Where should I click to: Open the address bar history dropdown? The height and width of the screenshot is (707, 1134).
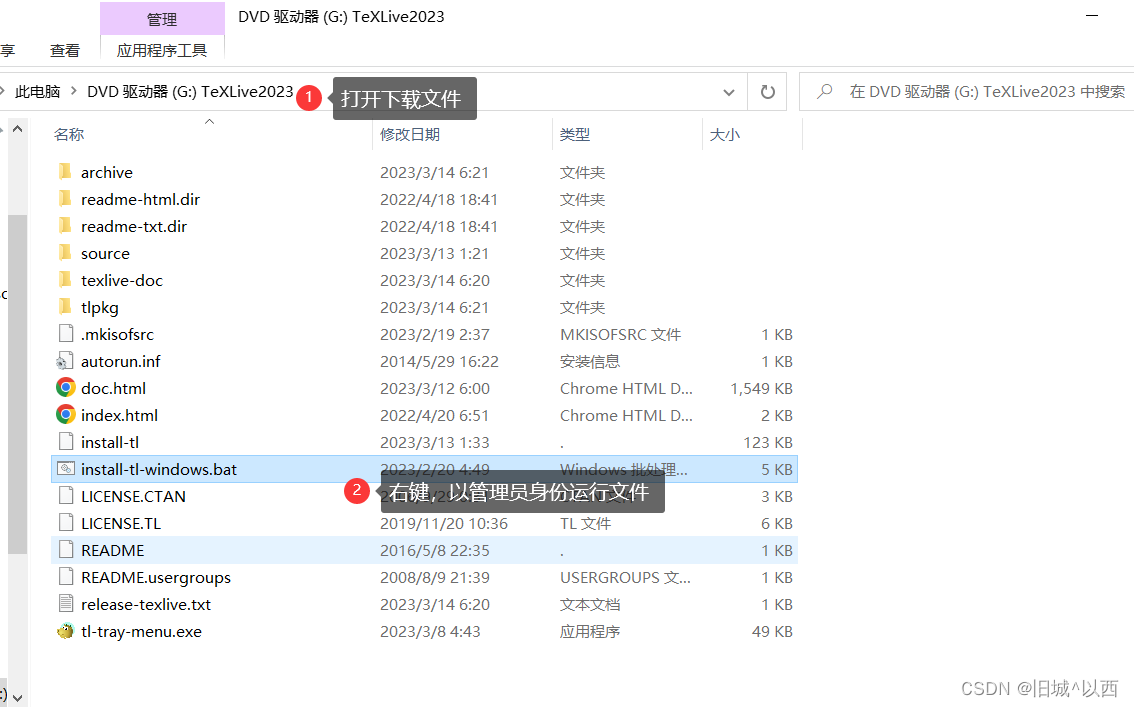pyautogui.click(x=729, y=92)
